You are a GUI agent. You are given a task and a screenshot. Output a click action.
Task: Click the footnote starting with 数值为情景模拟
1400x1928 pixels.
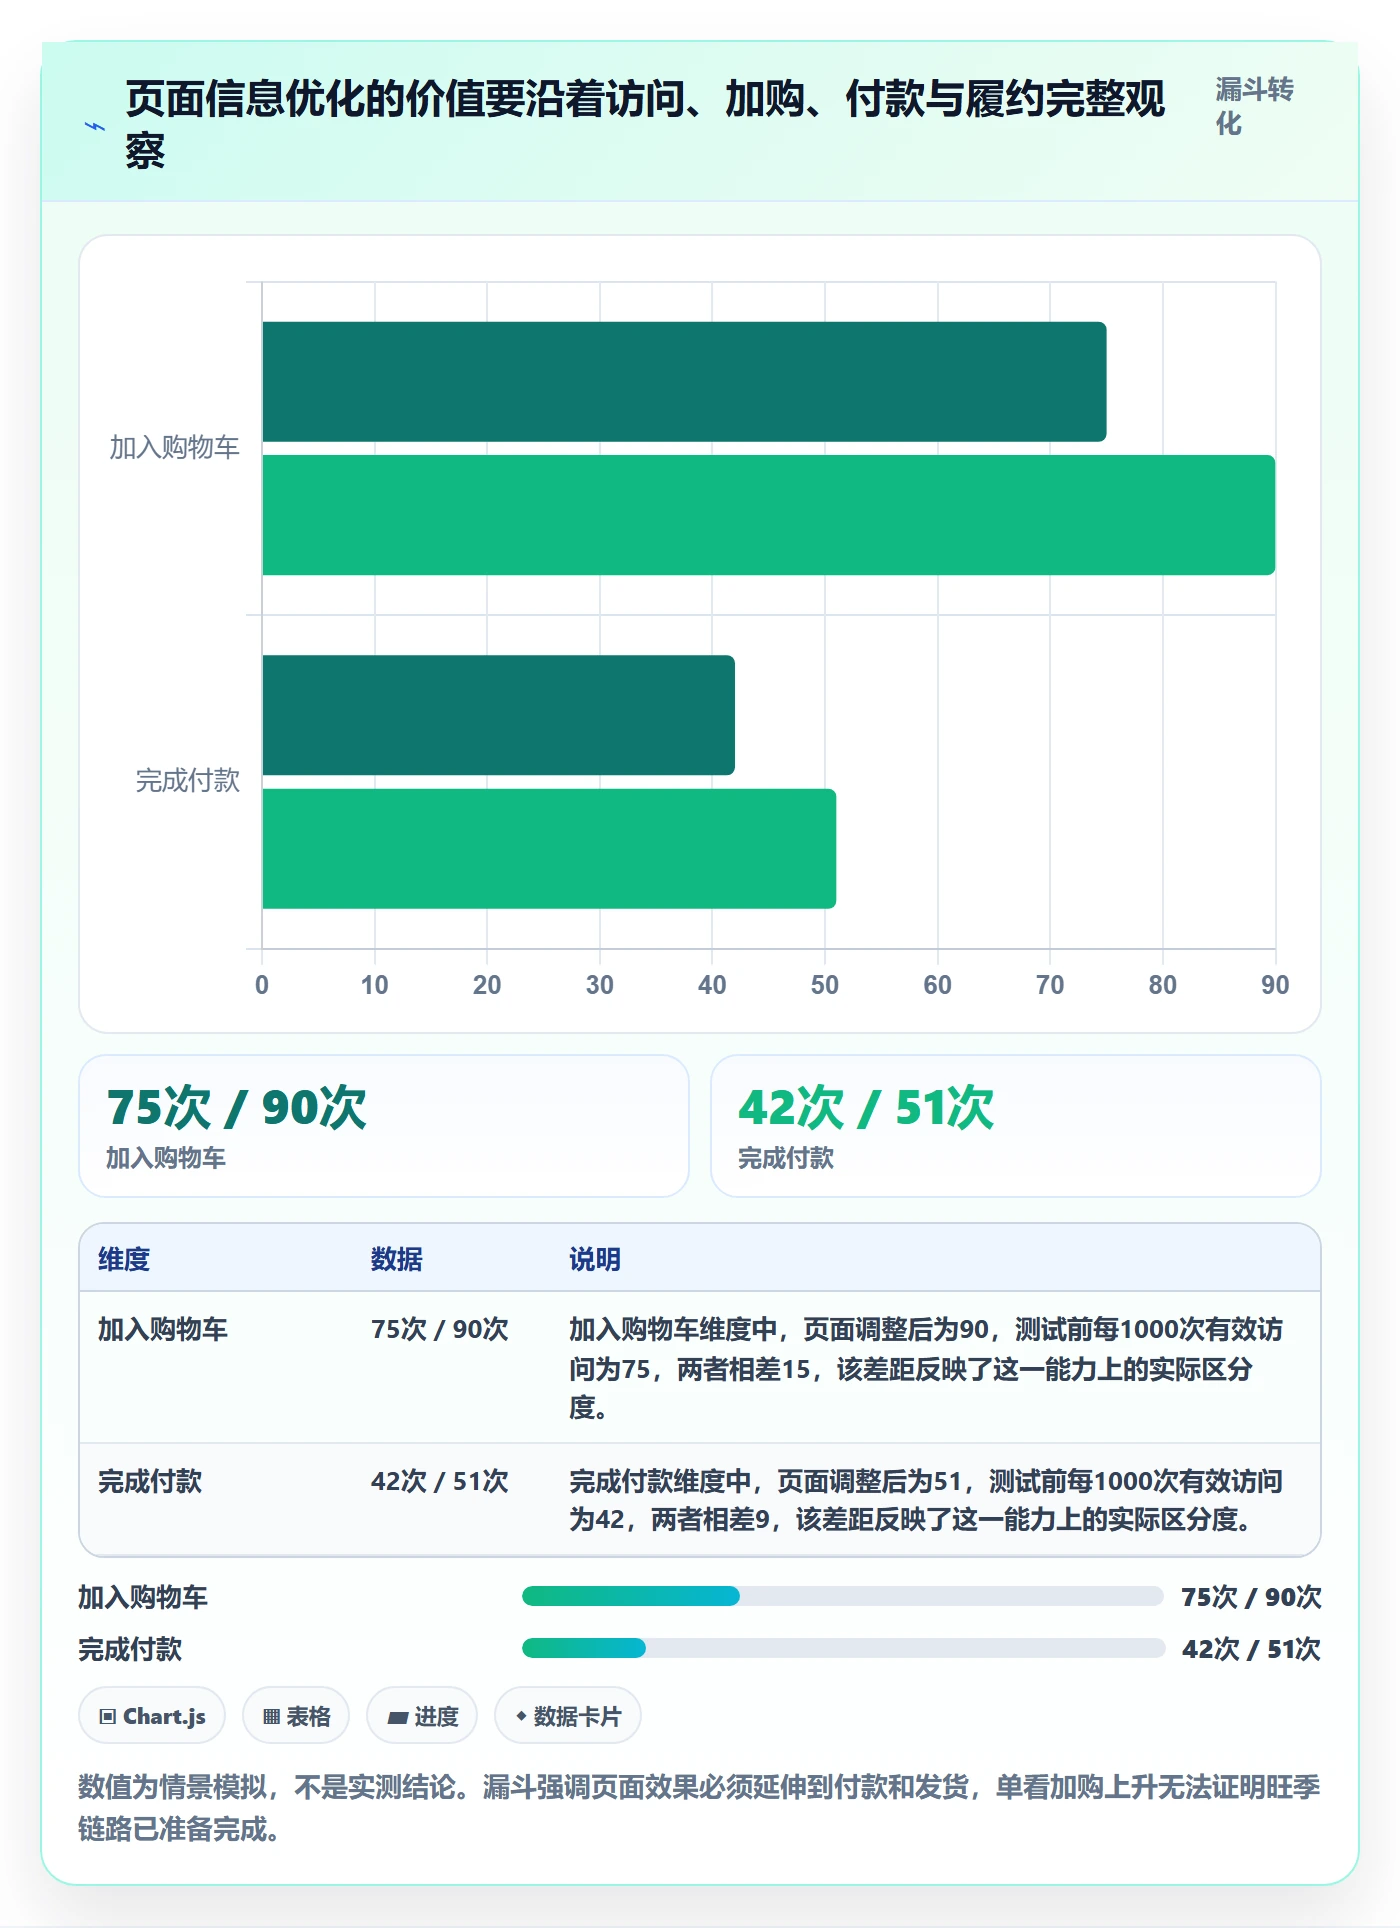tap(699, 1807)
